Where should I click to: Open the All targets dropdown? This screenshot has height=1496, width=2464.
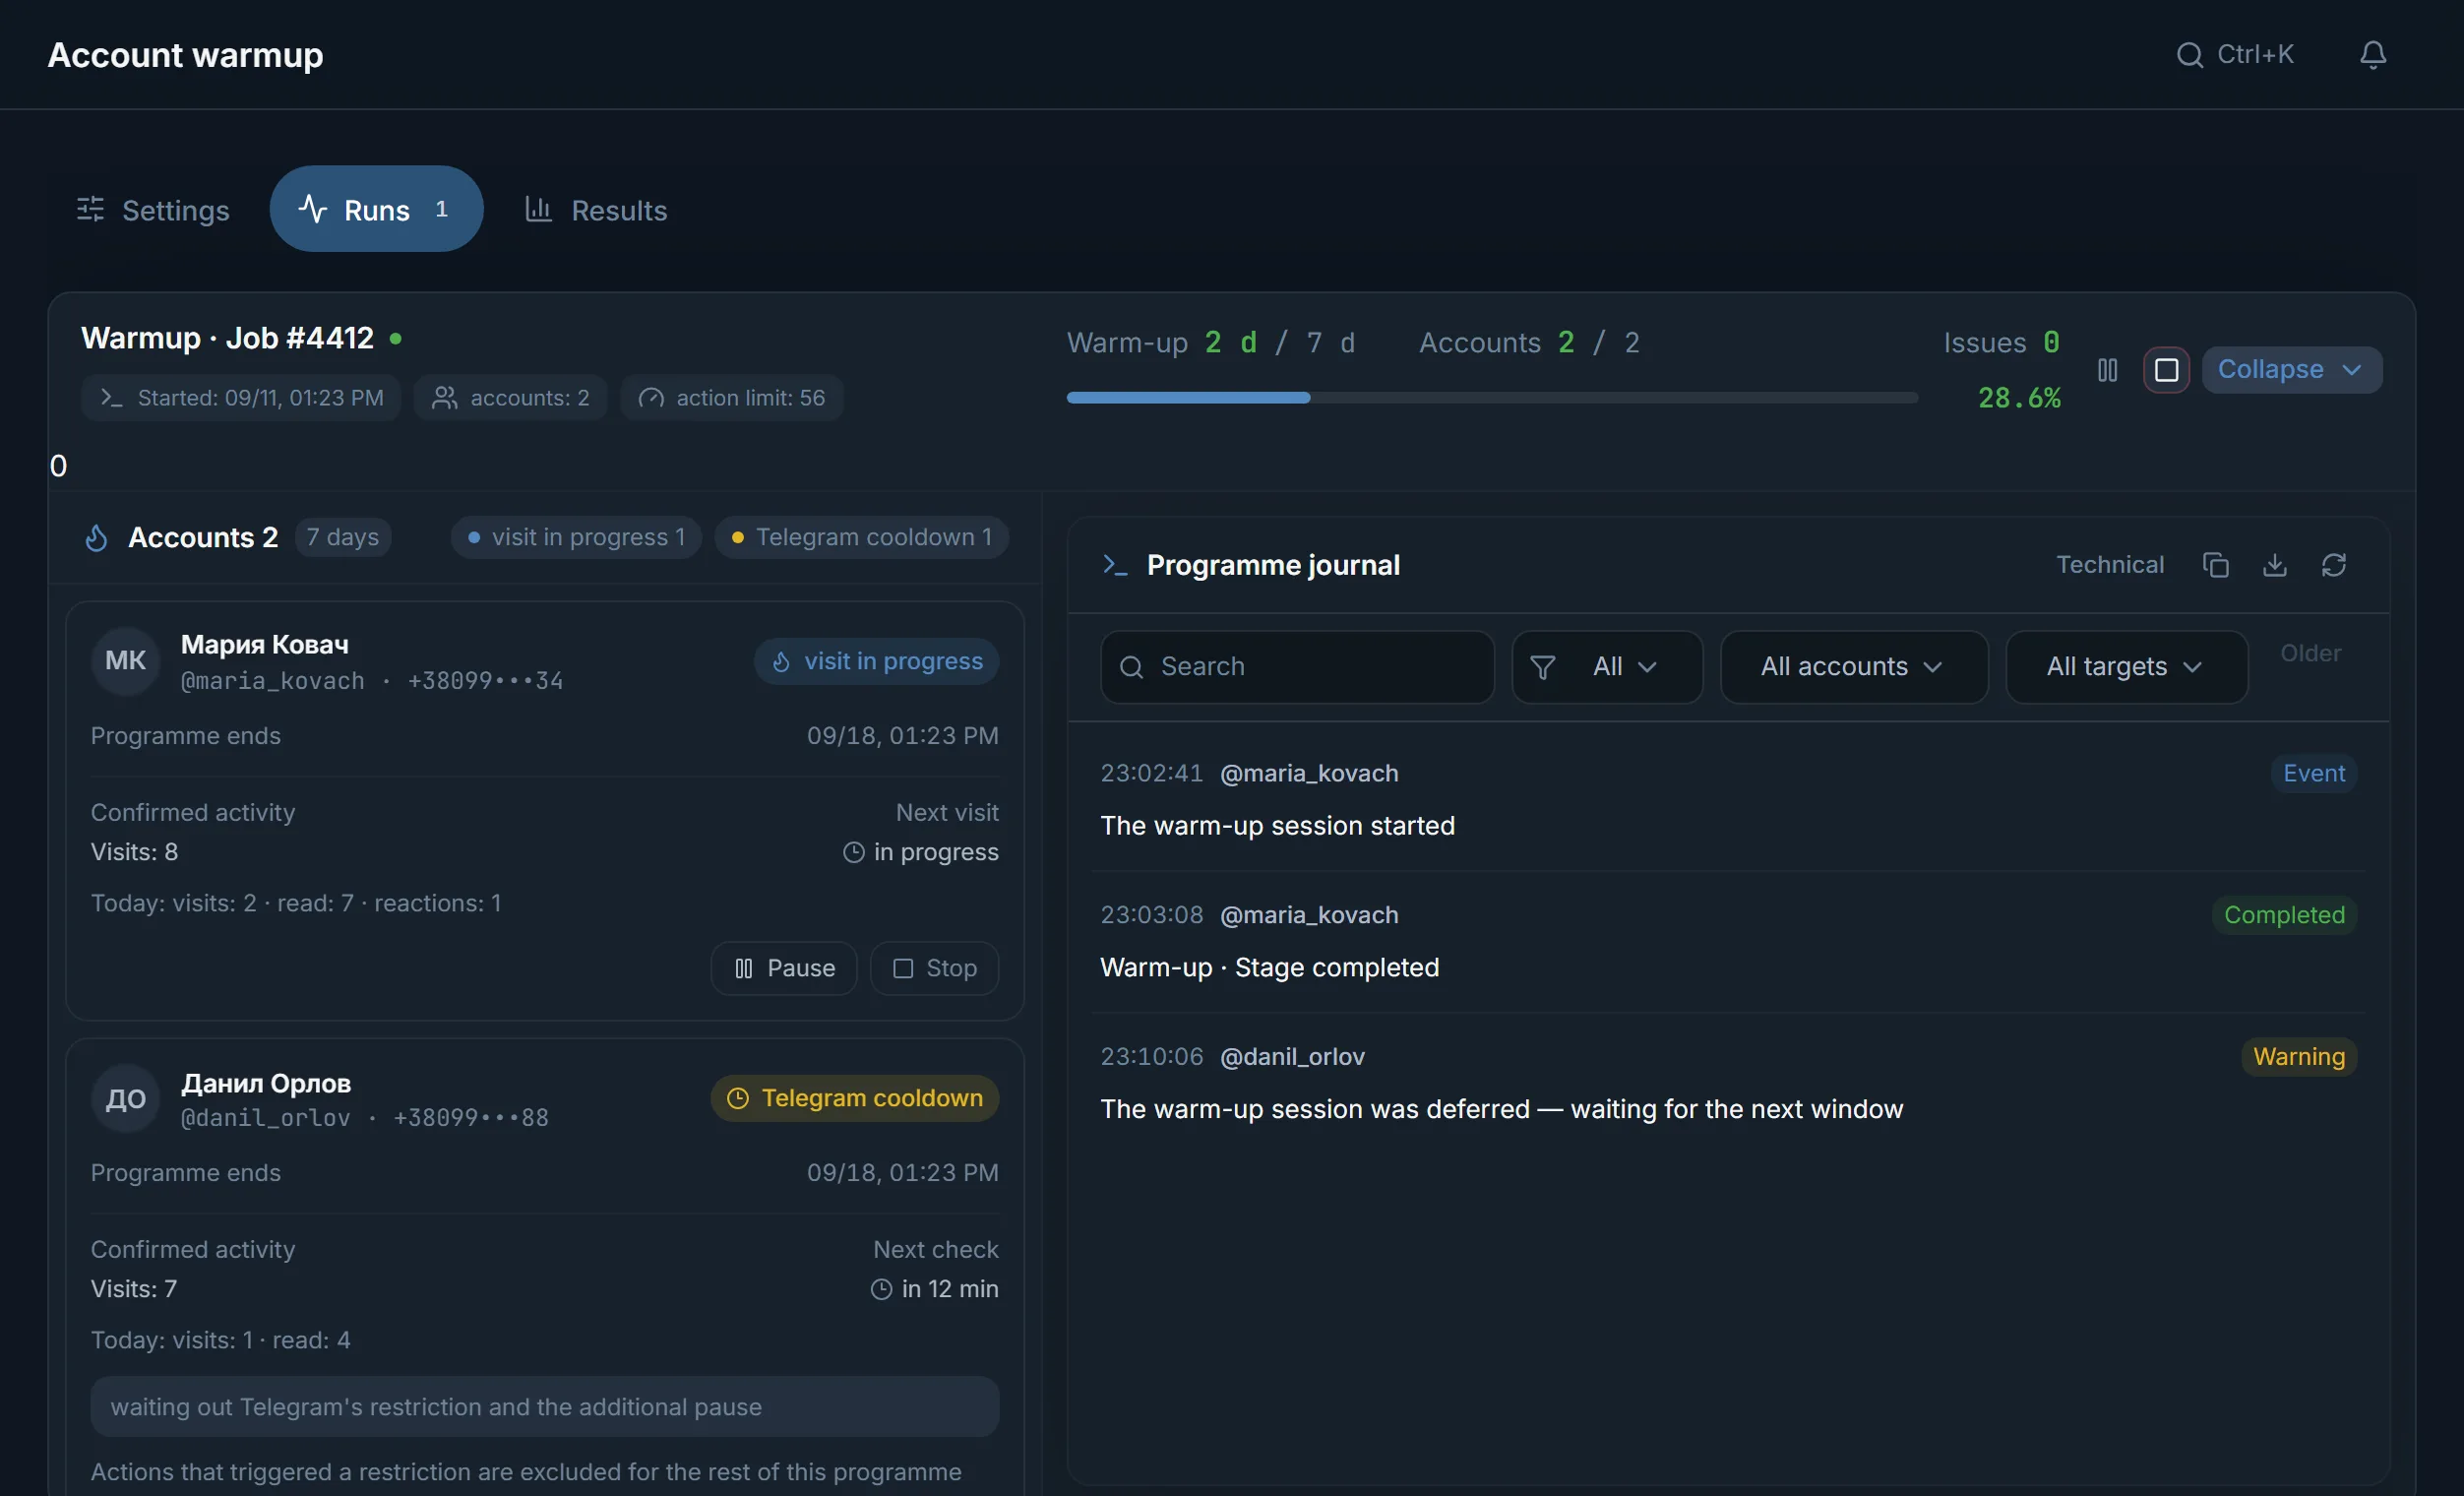[2126, 667]
